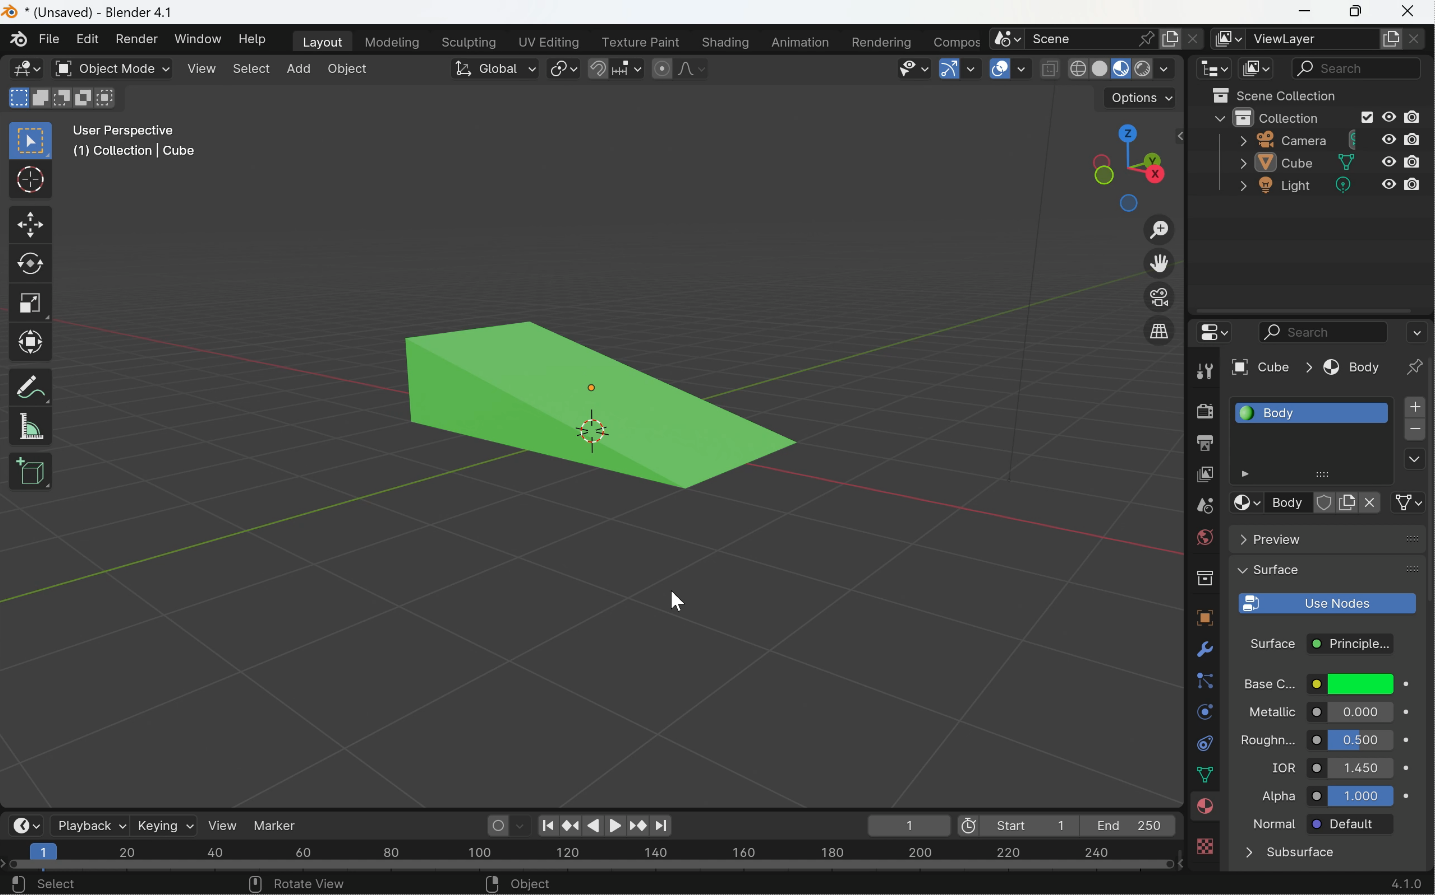Expand the Light item in the outliner
This screenshot has height=896, width=1436.
click(x=1243, y=186)
